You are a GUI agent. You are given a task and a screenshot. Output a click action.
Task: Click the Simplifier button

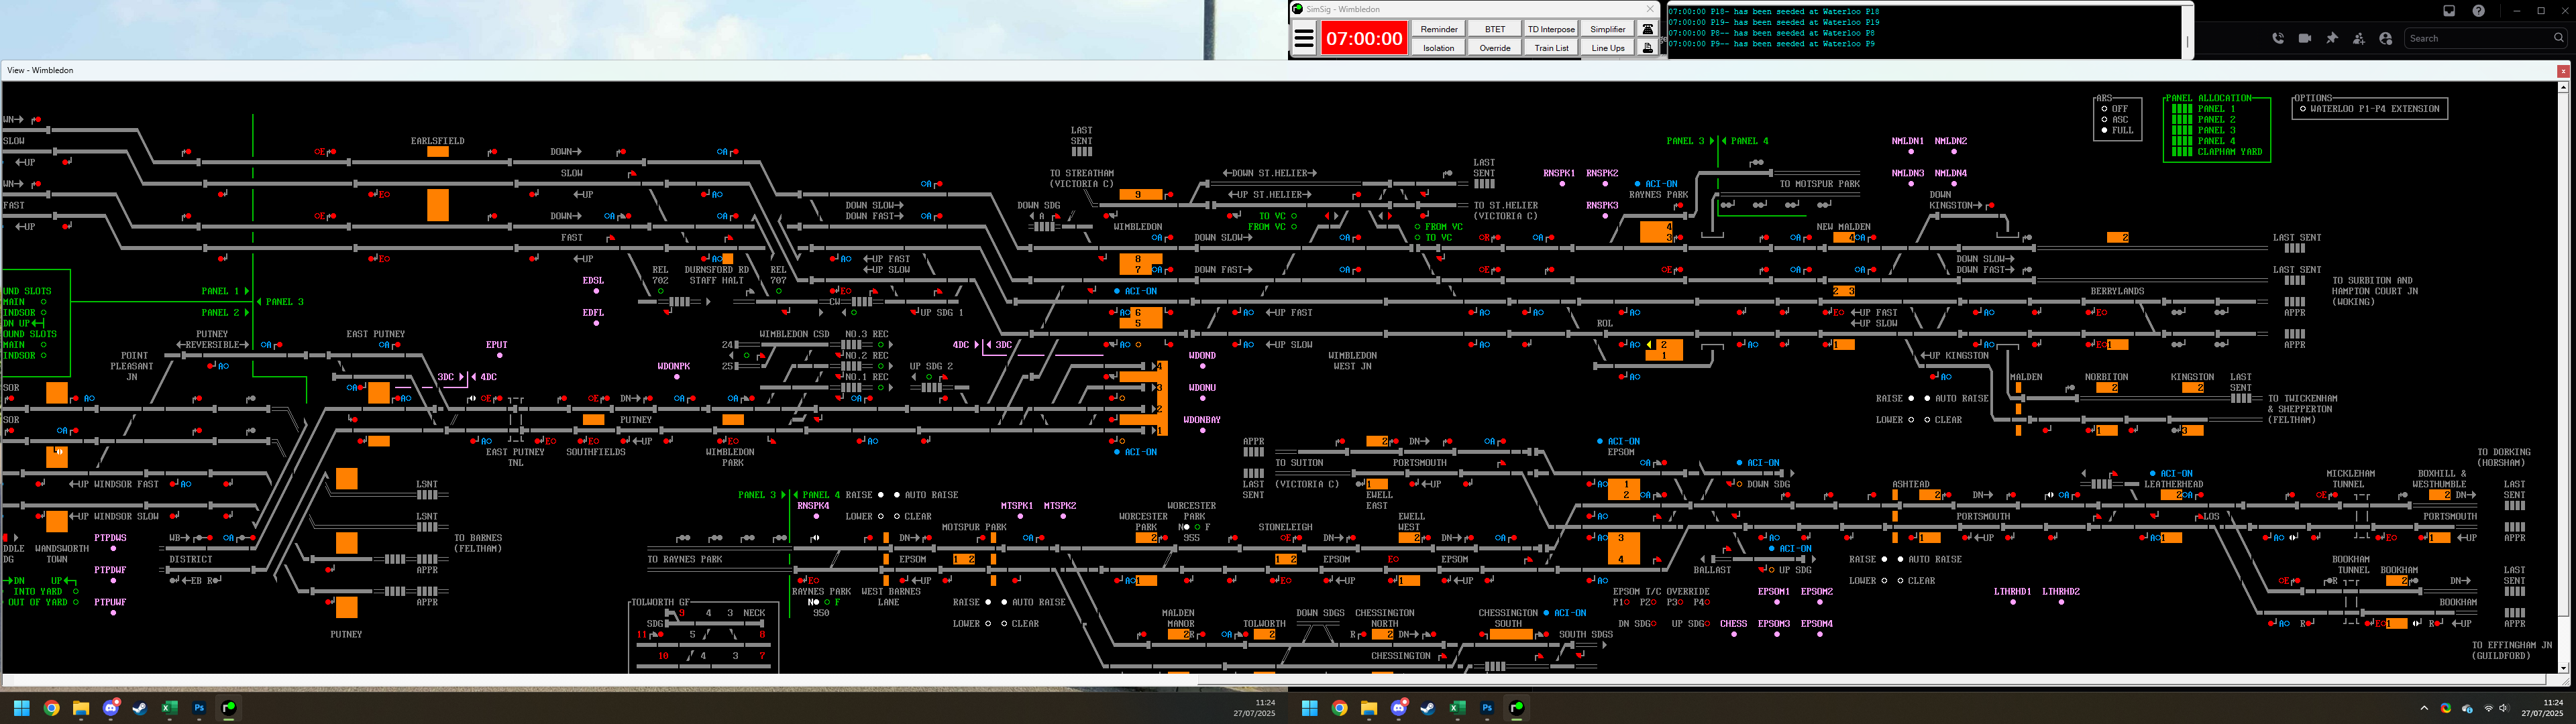(1607, 29)
